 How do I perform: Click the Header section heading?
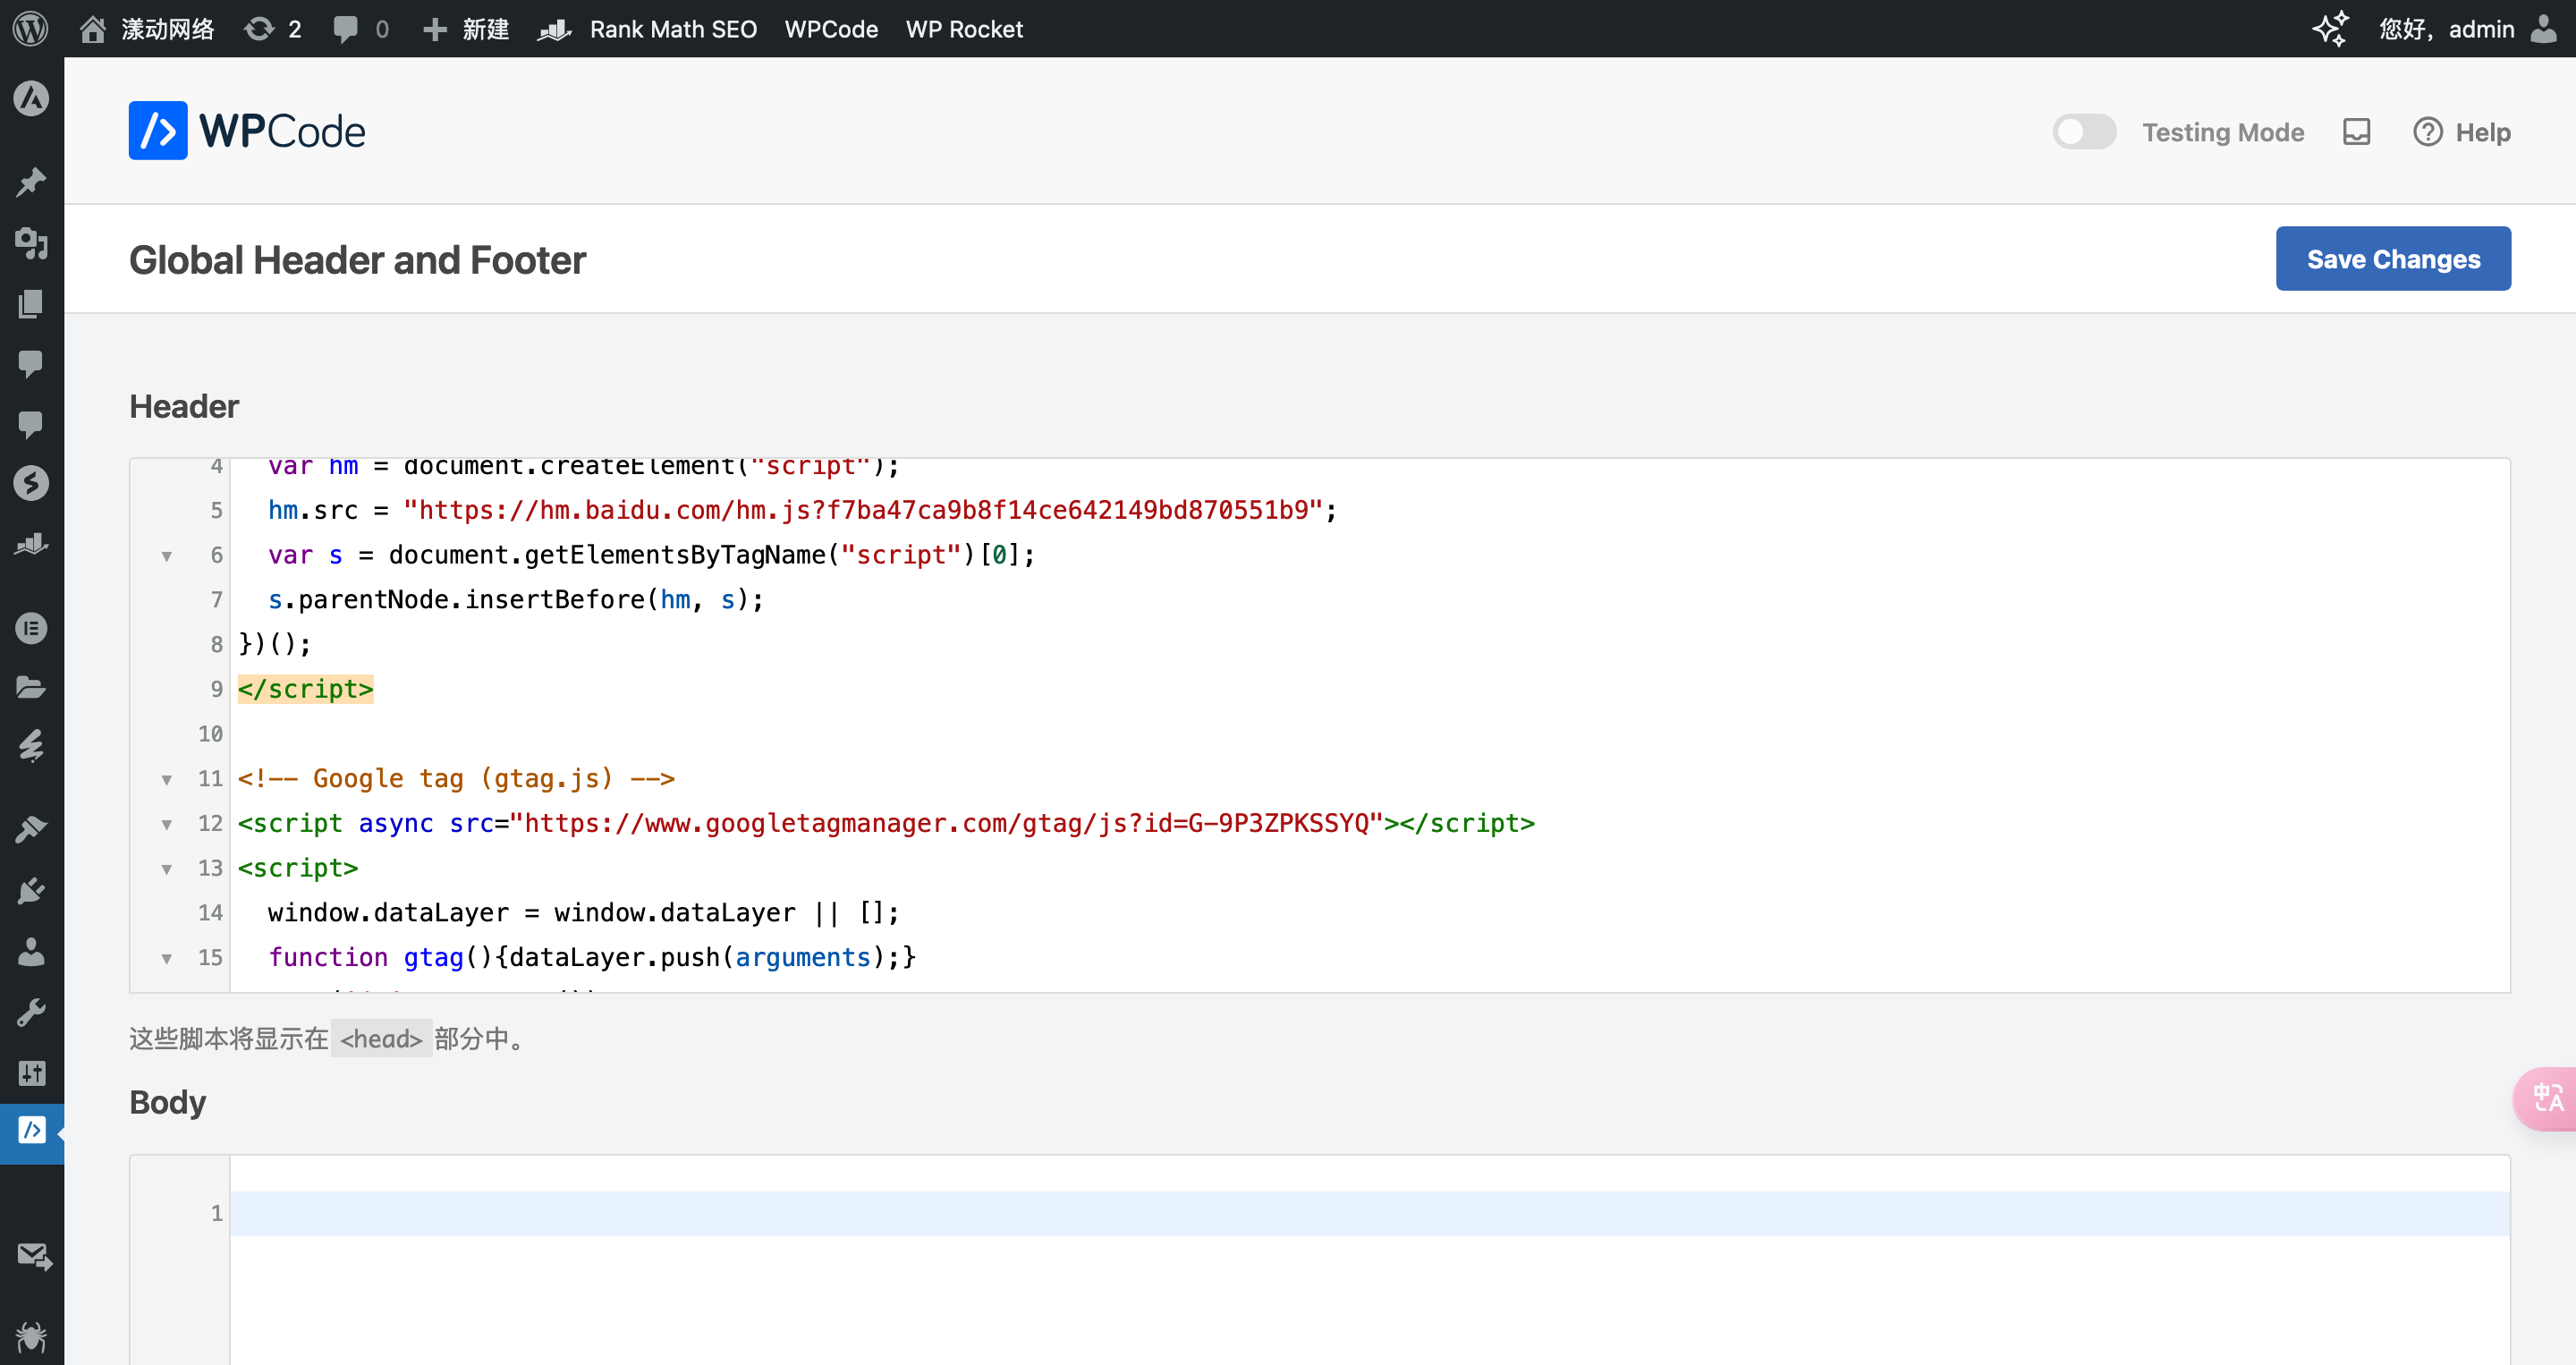(x=184, y=406)
